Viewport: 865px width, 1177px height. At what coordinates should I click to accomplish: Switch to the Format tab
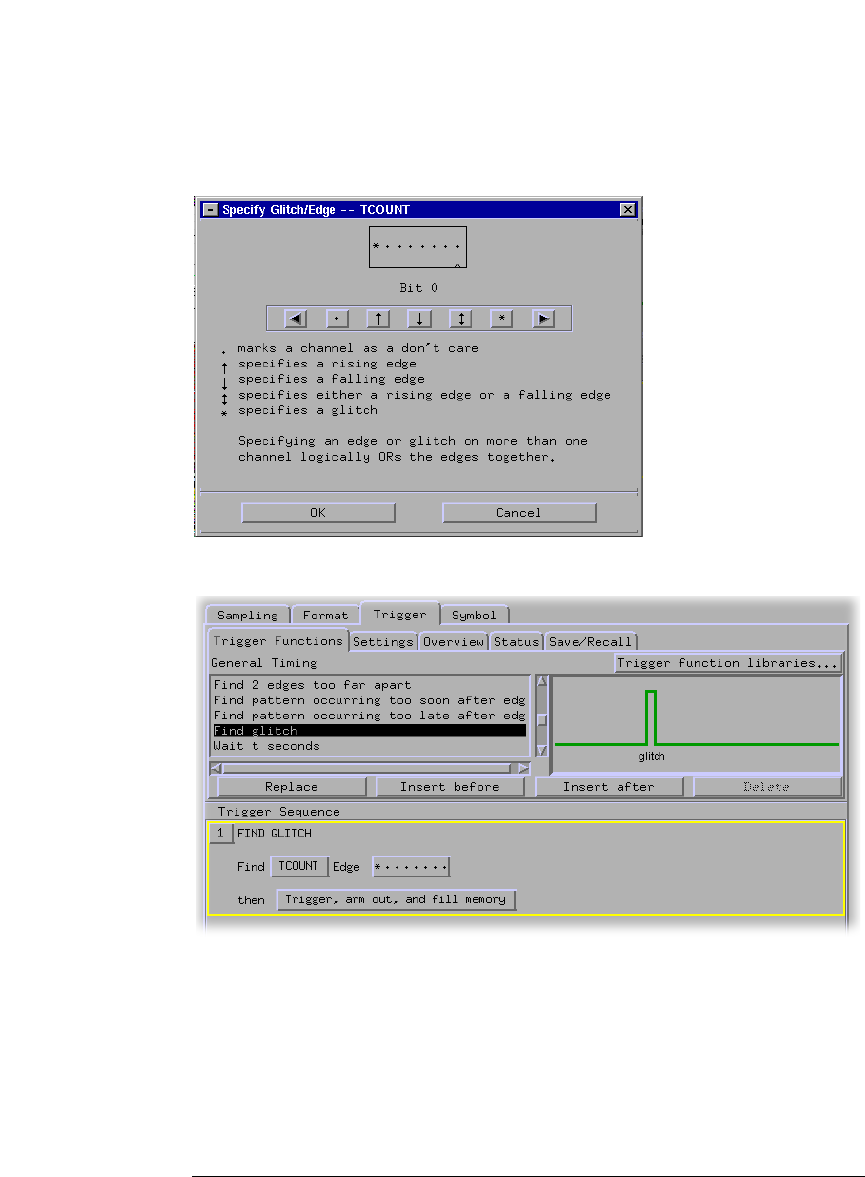coord(325,615)
